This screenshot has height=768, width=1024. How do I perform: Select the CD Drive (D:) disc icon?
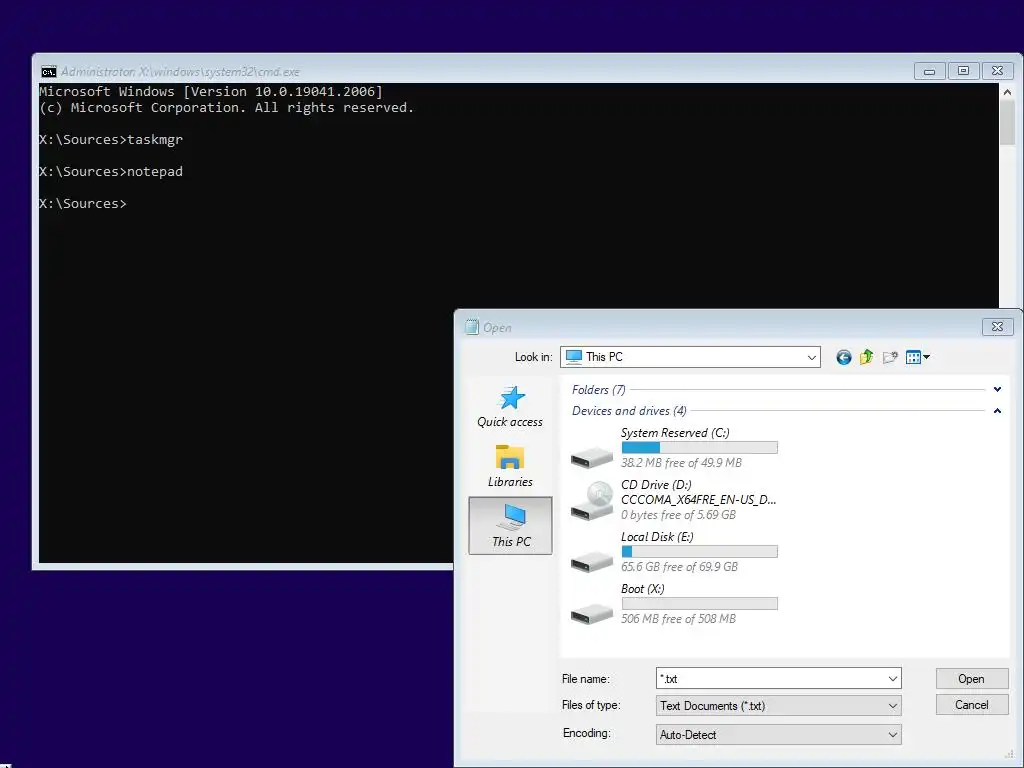(592, 500)
